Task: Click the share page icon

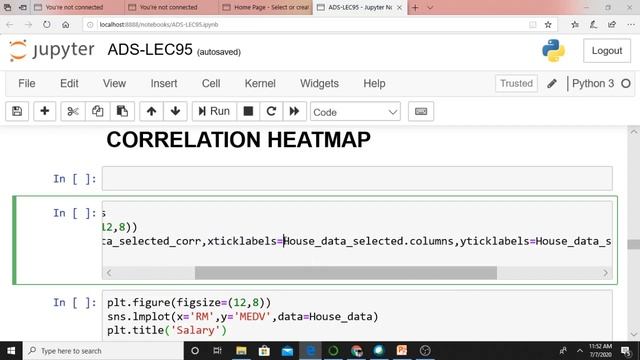Action: pos(612,24)
